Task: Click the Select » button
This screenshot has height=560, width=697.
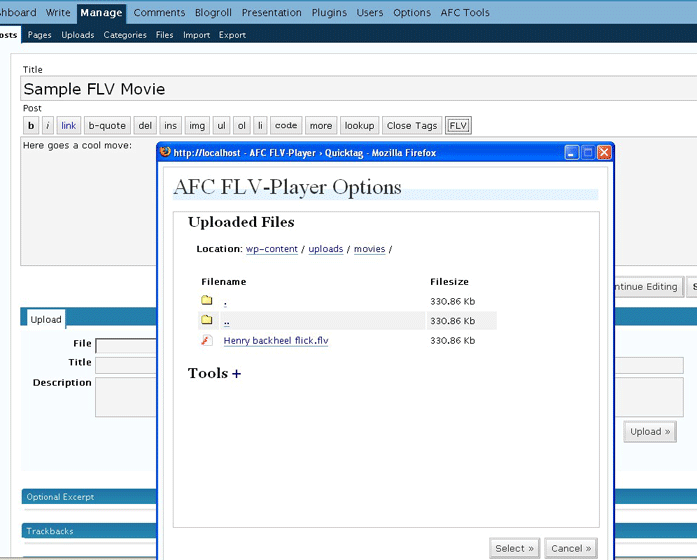Action: [514, 548]
